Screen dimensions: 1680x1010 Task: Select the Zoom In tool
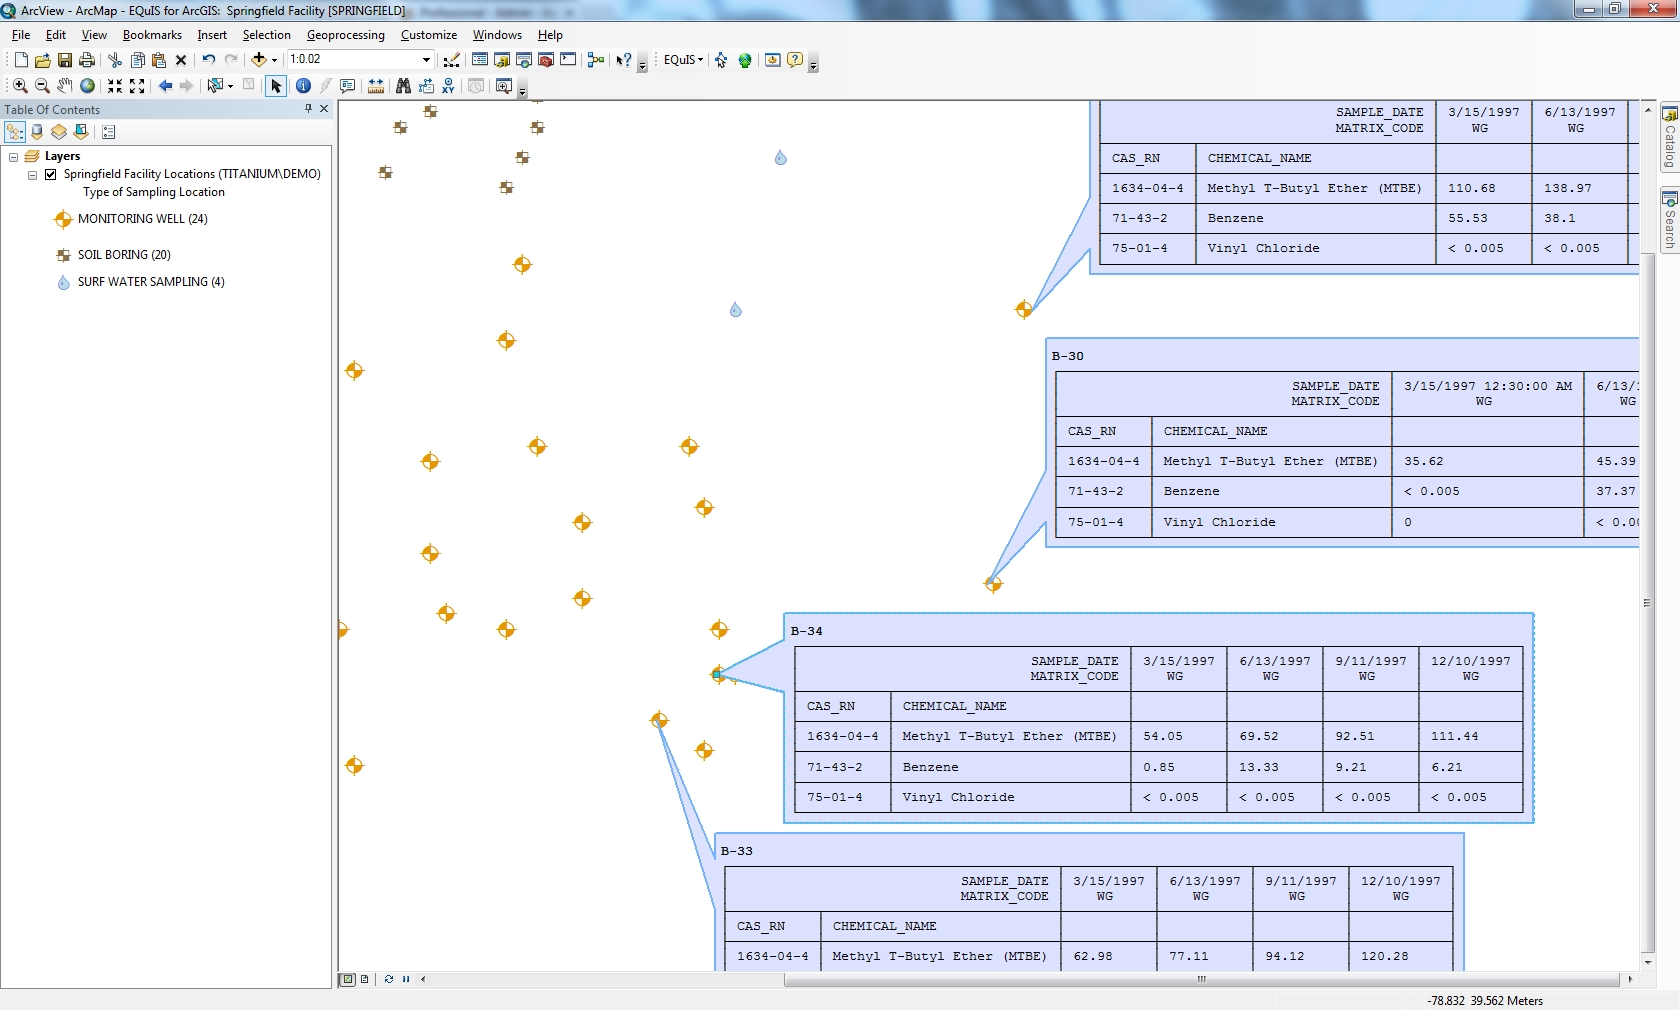click(20, 86)
